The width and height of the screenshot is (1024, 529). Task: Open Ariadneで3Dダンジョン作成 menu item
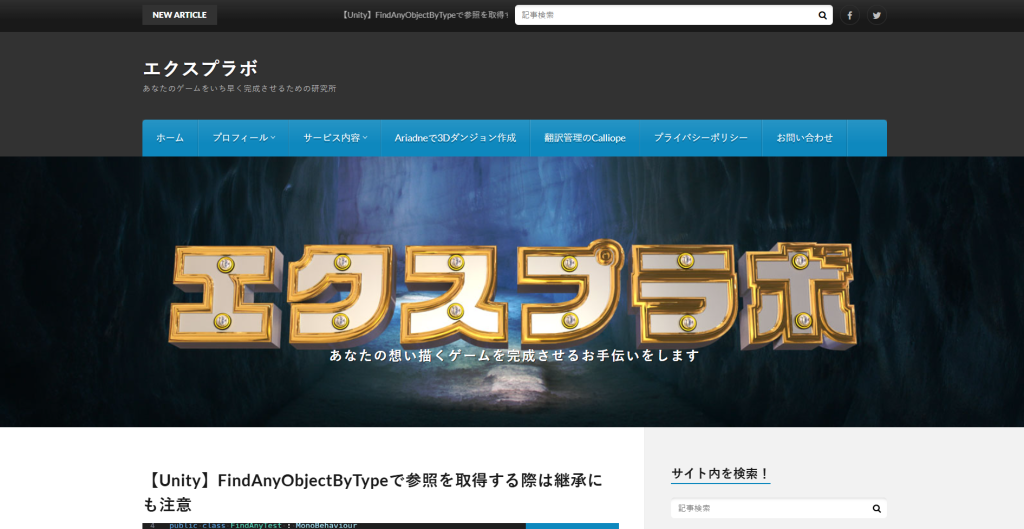(x=455, y=138)
